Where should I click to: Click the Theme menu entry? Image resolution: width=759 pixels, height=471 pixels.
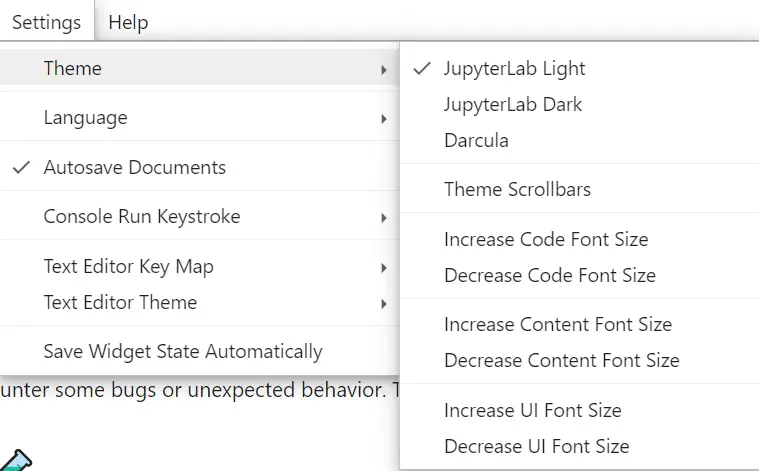(x=199, y=68)
